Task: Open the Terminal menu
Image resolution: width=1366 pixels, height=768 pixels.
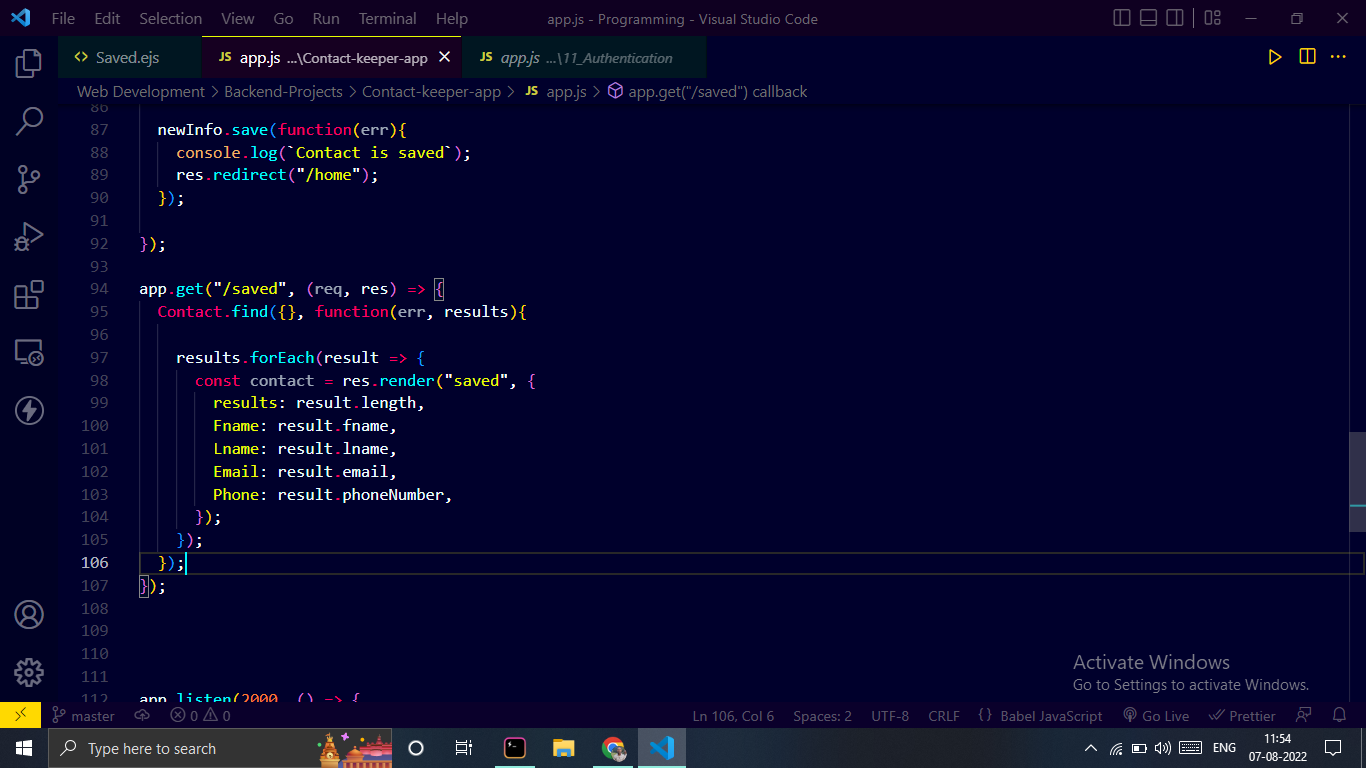Action: pos(388,18)
